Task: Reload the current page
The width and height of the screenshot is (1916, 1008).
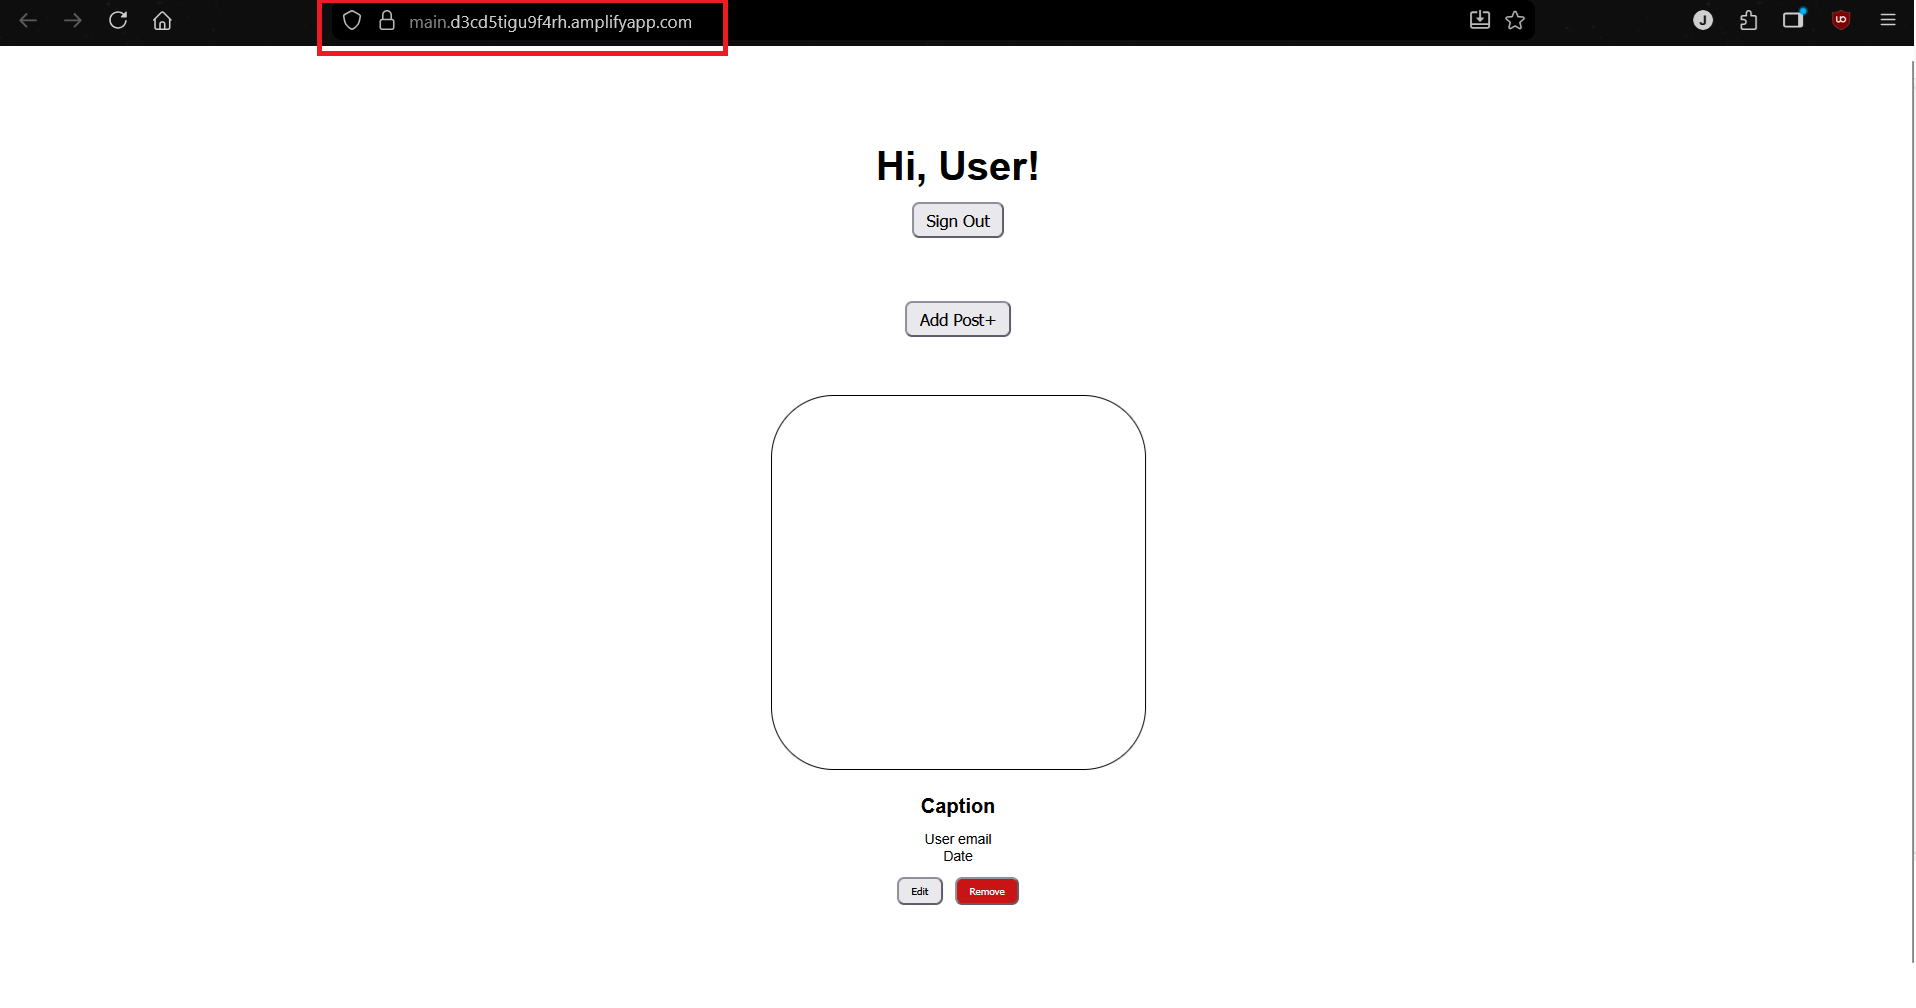Action: [x=118, y=20]
